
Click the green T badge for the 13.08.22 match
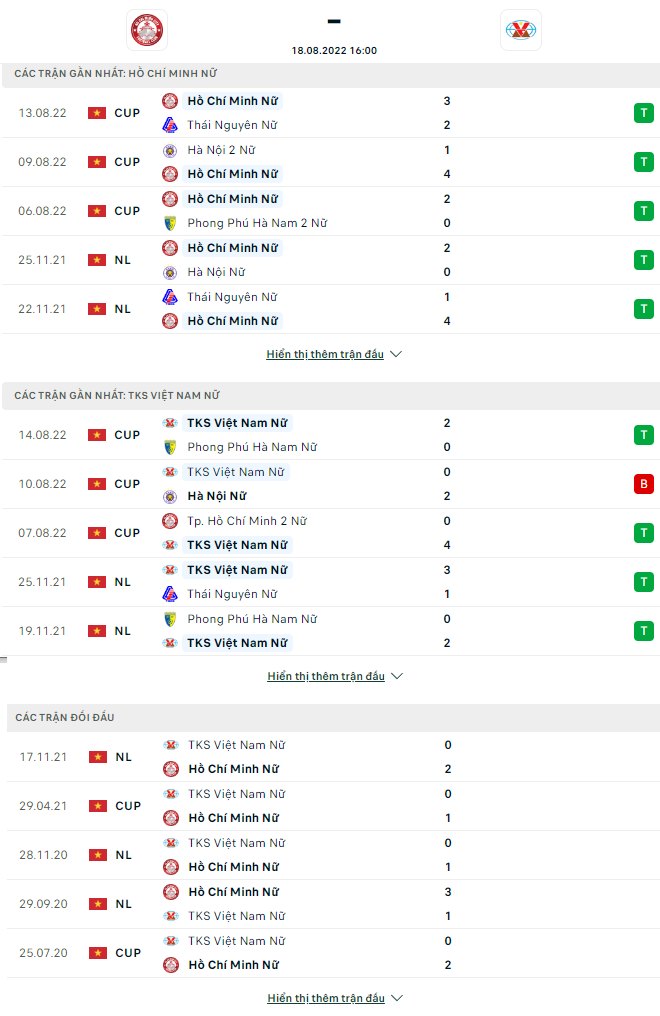pos(643,113)
